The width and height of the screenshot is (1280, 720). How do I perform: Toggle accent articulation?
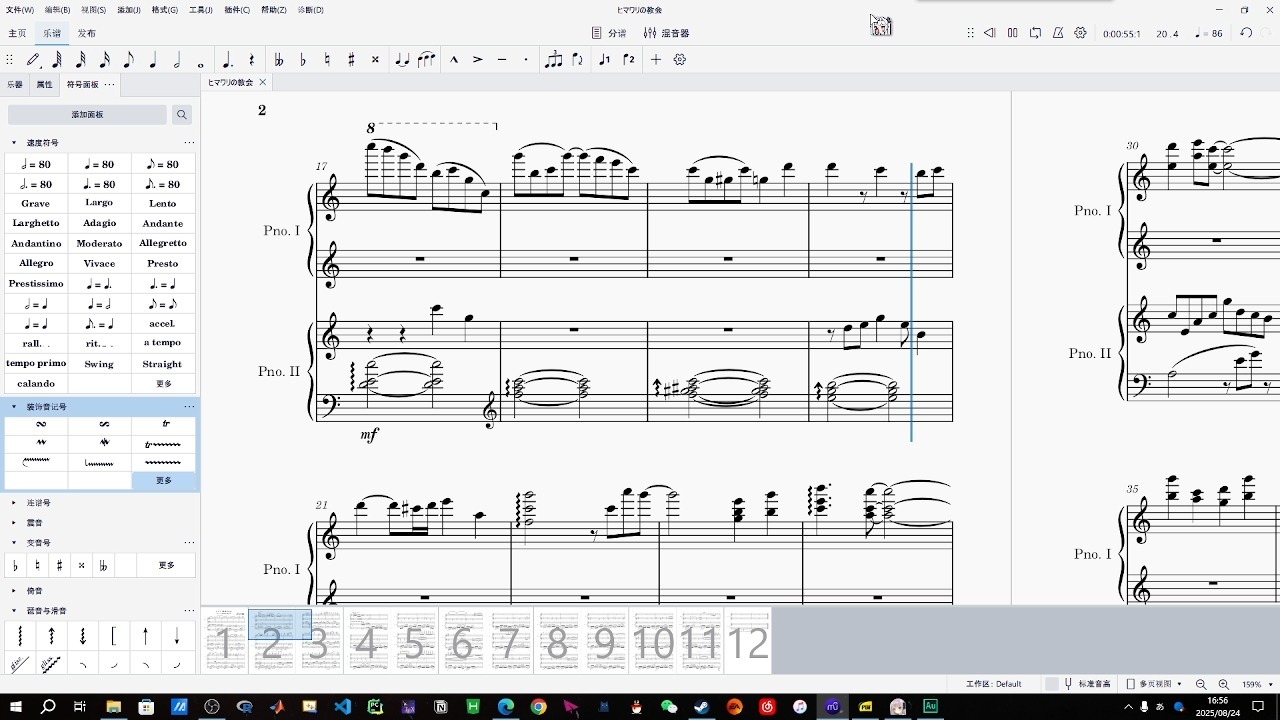(477, 60)
